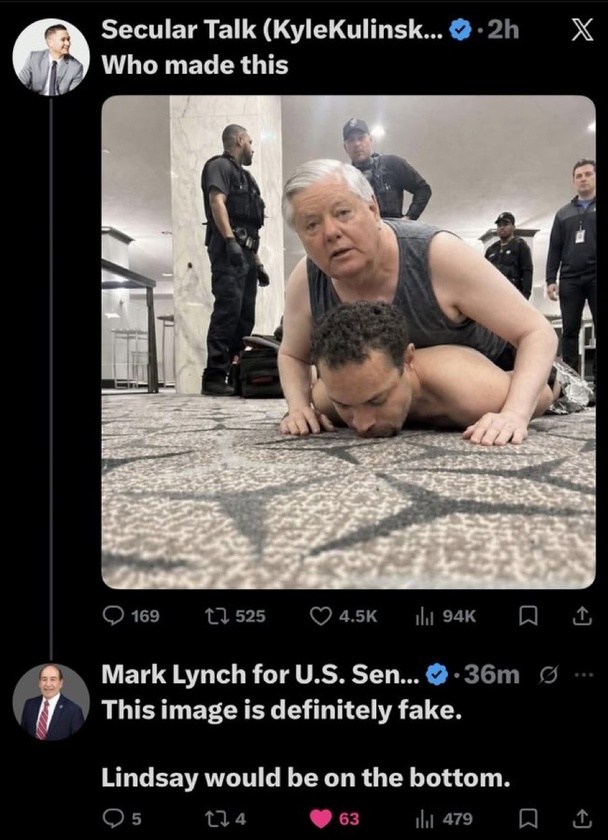This screenshot has height=840, width=608.
Task: Open the Secular Talk account name link
Action: [273, 30]
